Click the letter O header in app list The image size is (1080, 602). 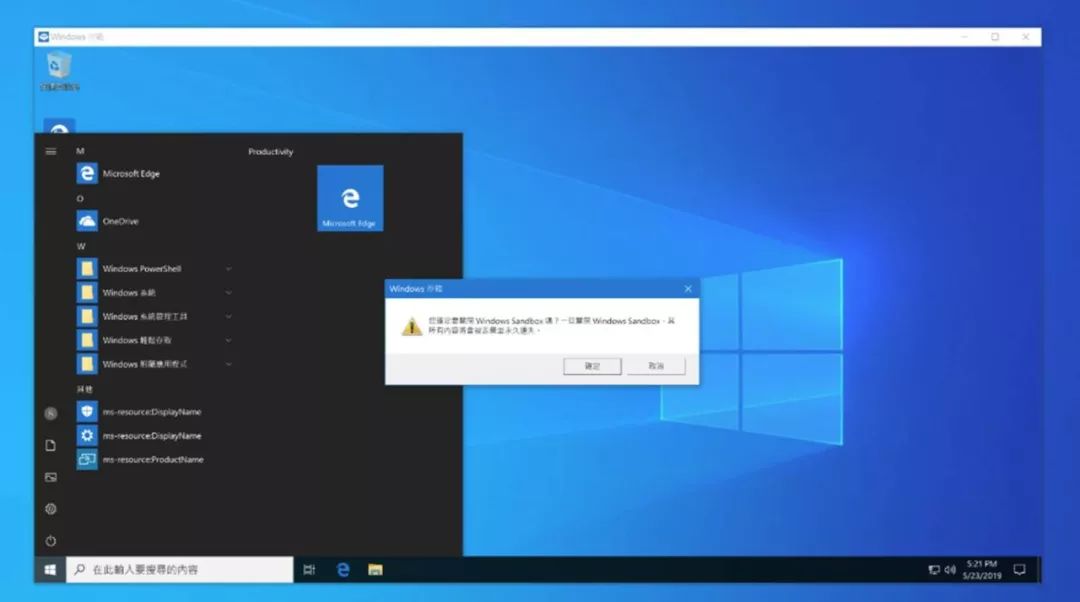pyautogui.click(x=81, y=198)
